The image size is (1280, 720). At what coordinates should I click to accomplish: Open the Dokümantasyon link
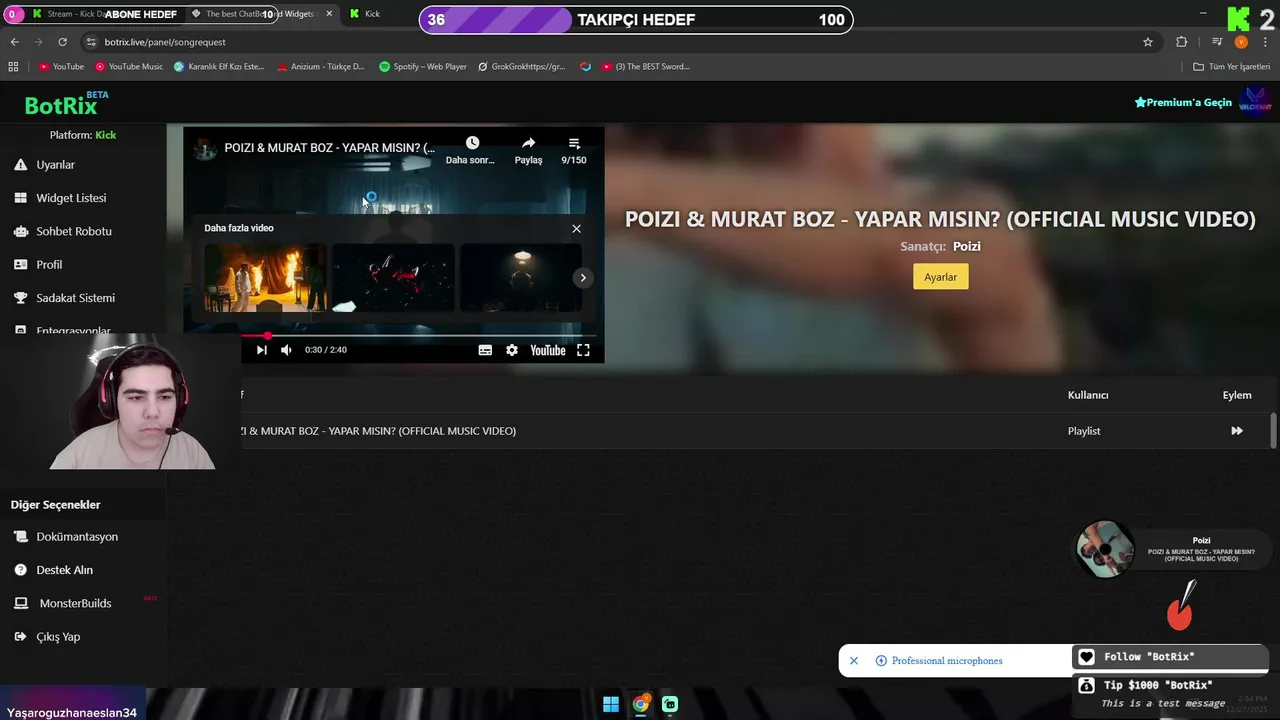77,537
